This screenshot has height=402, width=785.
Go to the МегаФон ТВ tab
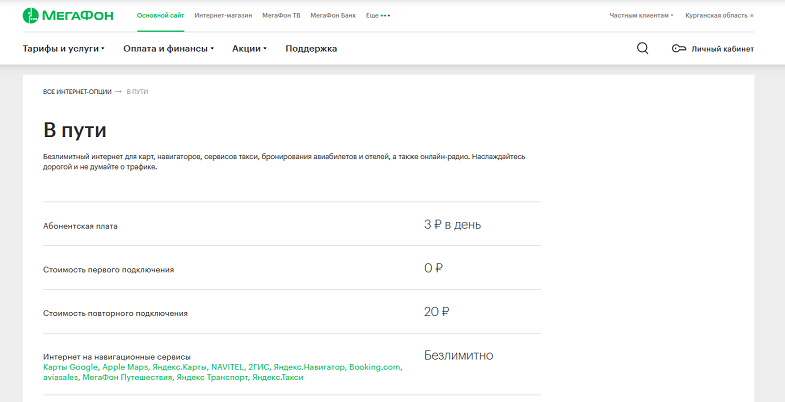point(281,16)
